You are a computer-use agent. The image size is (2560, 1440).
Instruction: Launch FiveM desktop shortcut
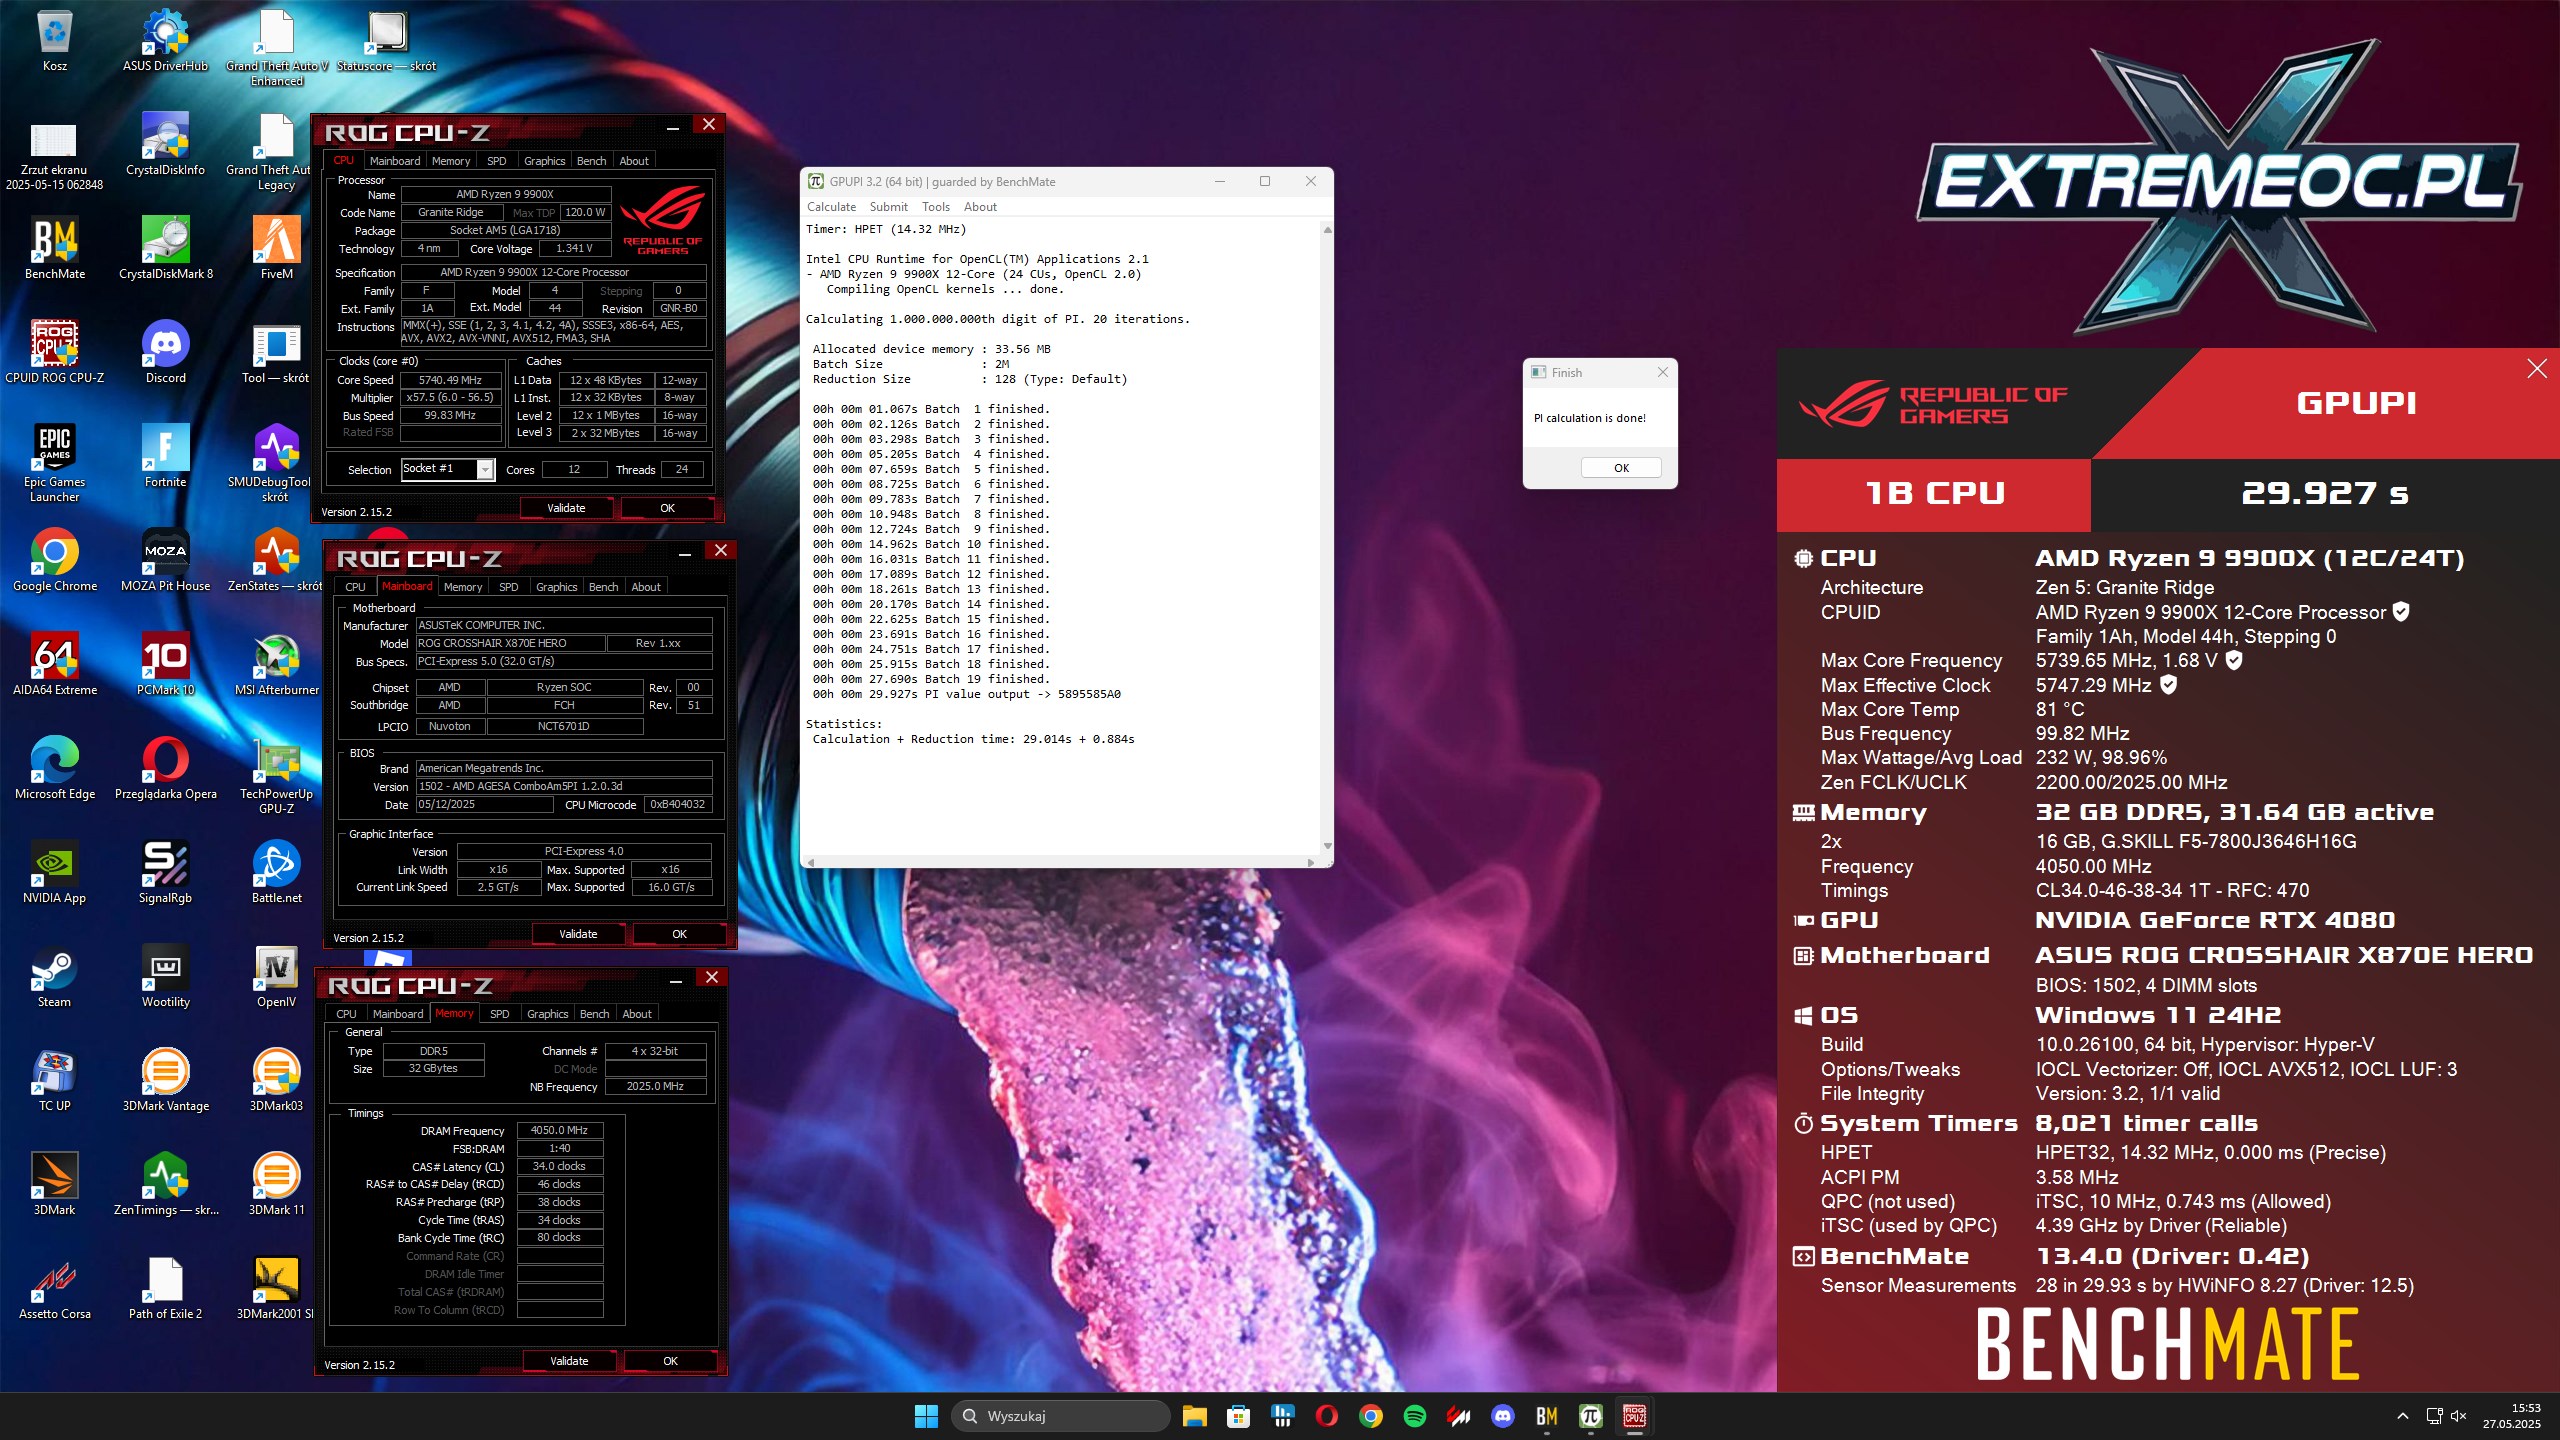pos(277,249)
